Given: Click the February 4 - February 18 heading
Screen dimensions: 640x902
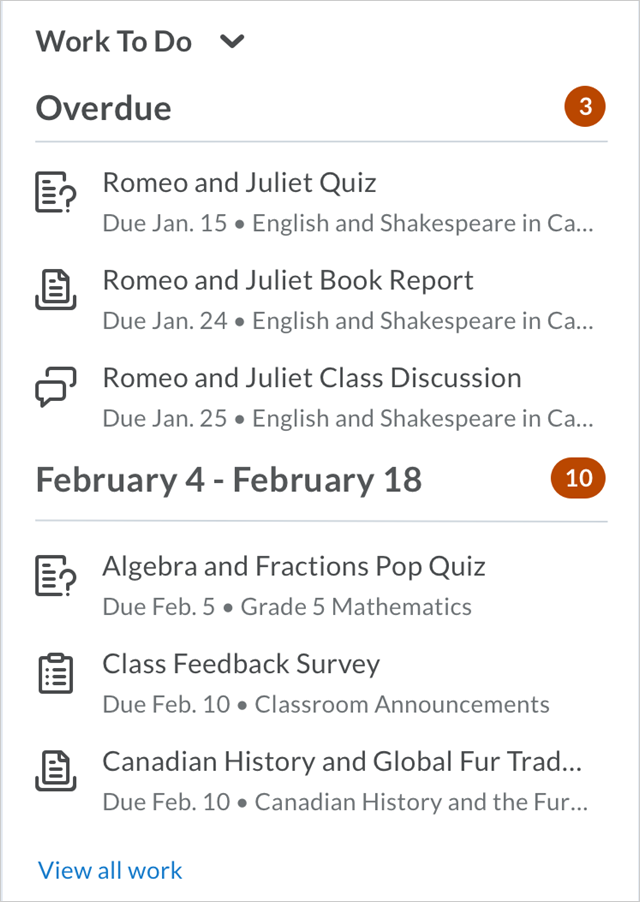Looking at the screenshot, I should (x=229, y=480).
